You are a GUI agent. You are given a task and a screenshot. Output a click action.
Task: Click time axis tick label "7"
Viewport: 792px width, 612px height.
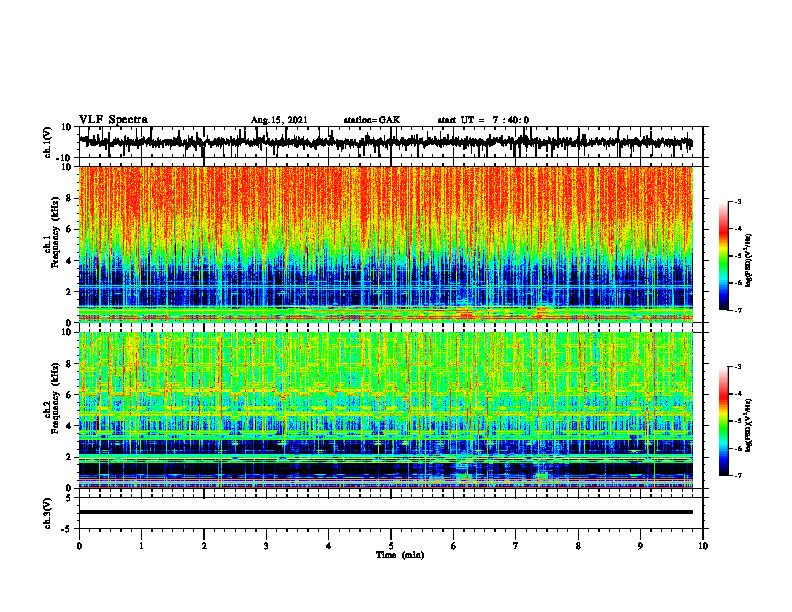point(516,546)
